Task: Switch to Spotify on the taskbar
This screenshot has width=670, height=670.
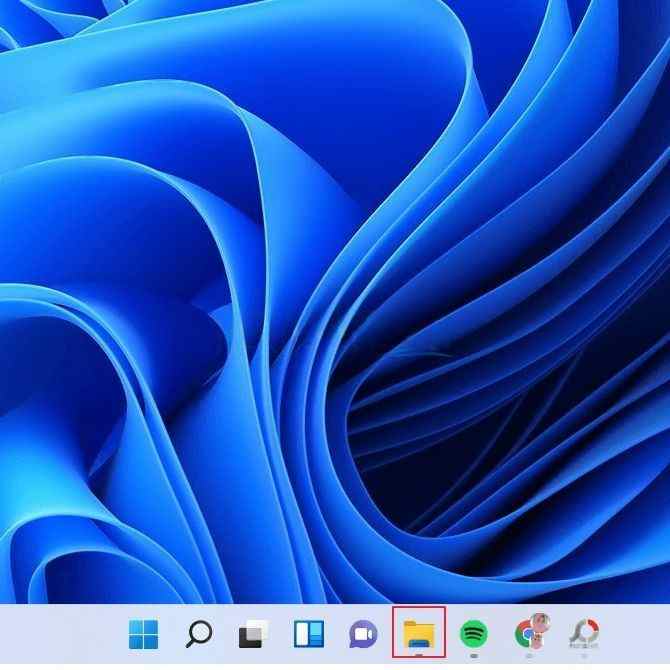Action: (x=473, y=634)
